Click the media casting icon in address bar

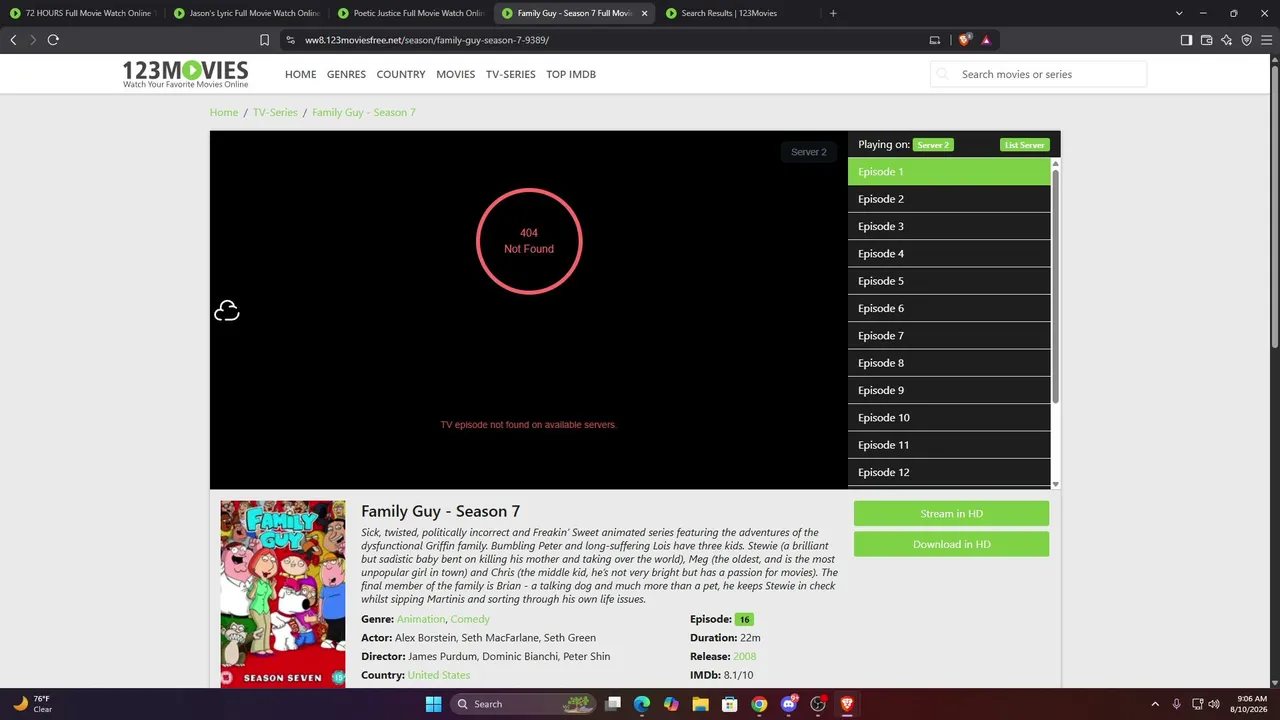pos(935,40)
